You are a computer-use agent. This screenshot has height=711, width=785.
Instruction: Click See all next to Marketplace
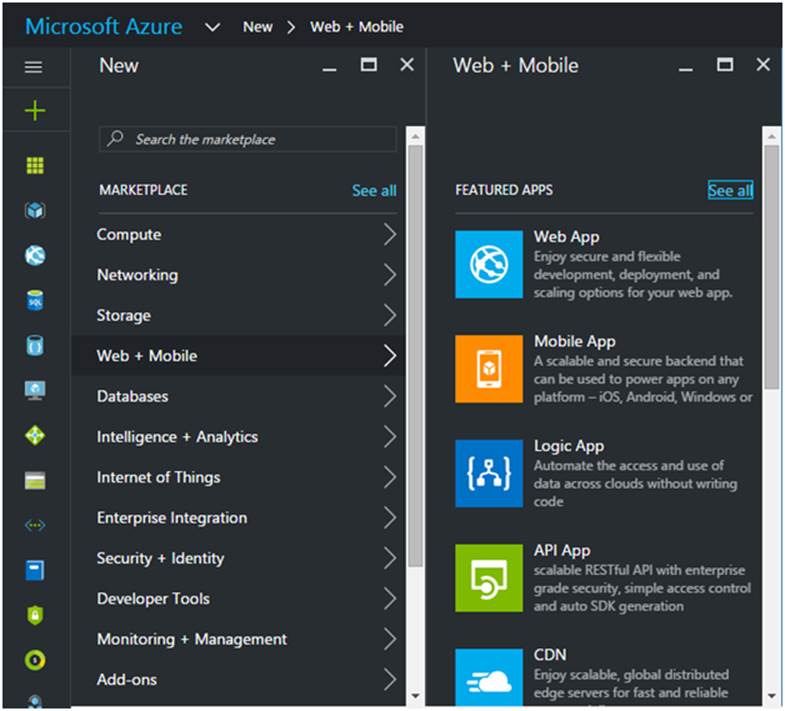(374, 190)
